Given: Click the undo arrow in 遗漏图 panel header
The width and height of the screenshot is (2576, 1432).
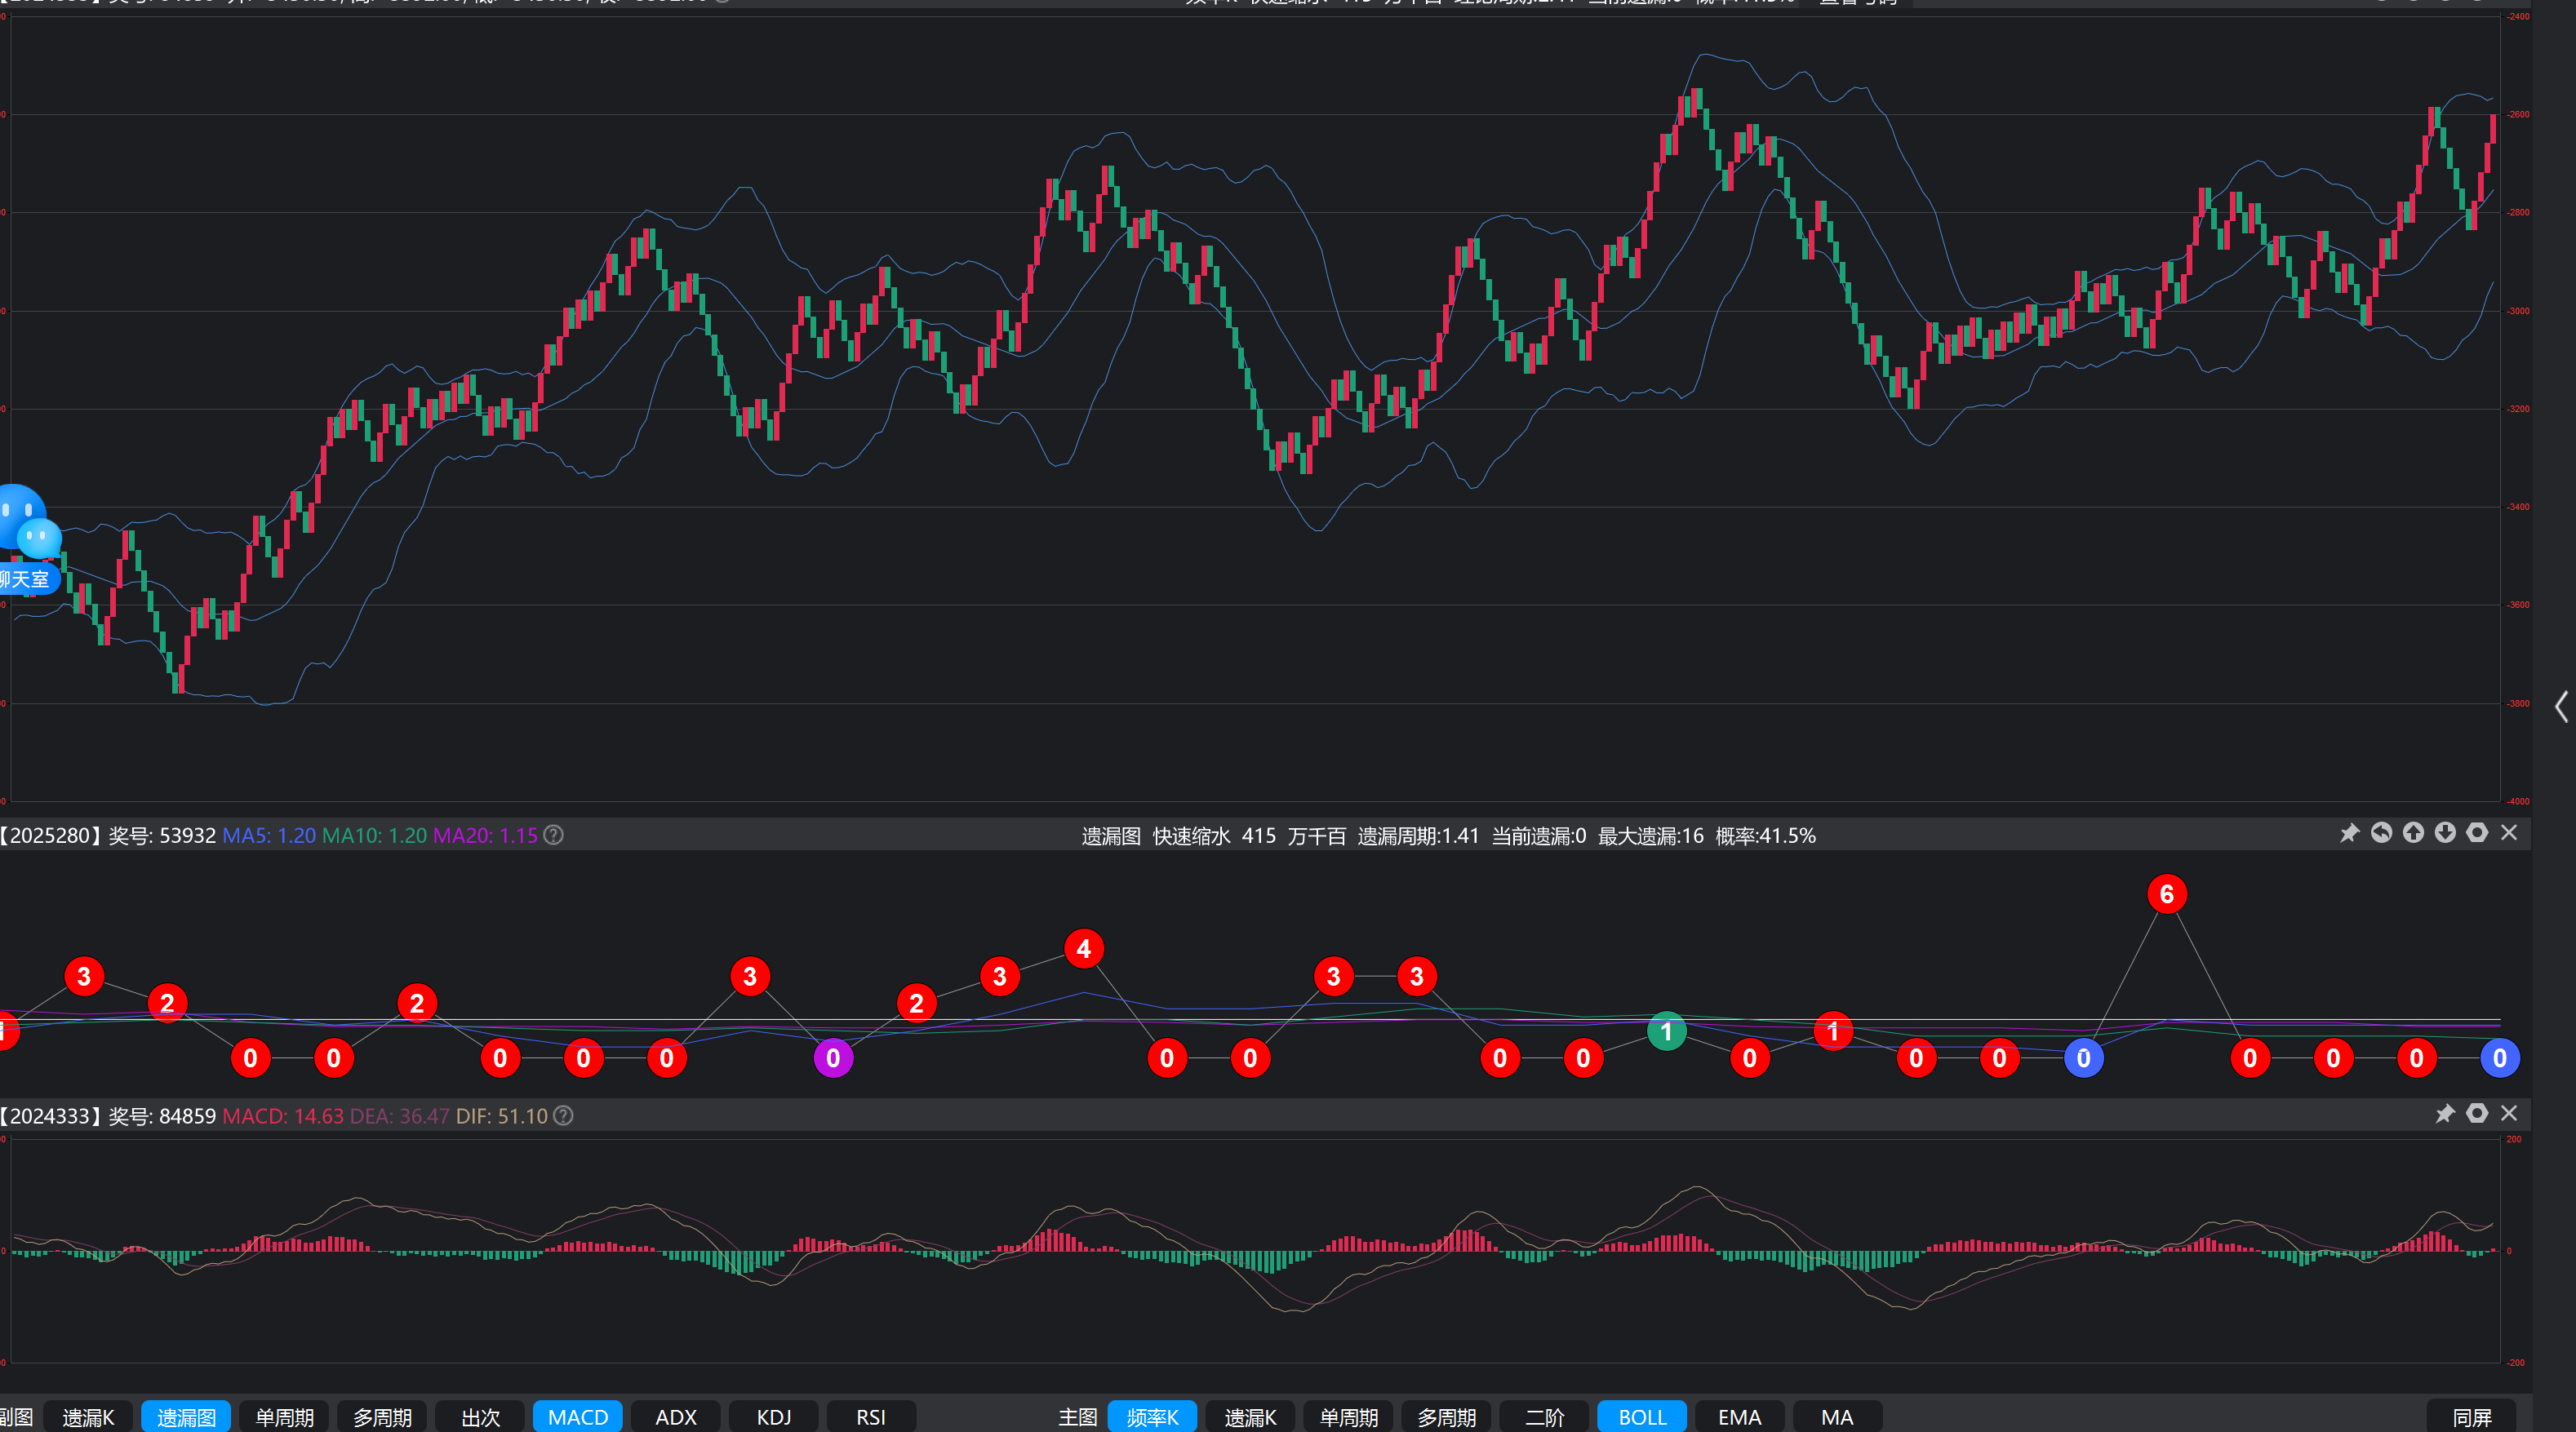Looking at the screenshot, I should (x=2381, y=833).
